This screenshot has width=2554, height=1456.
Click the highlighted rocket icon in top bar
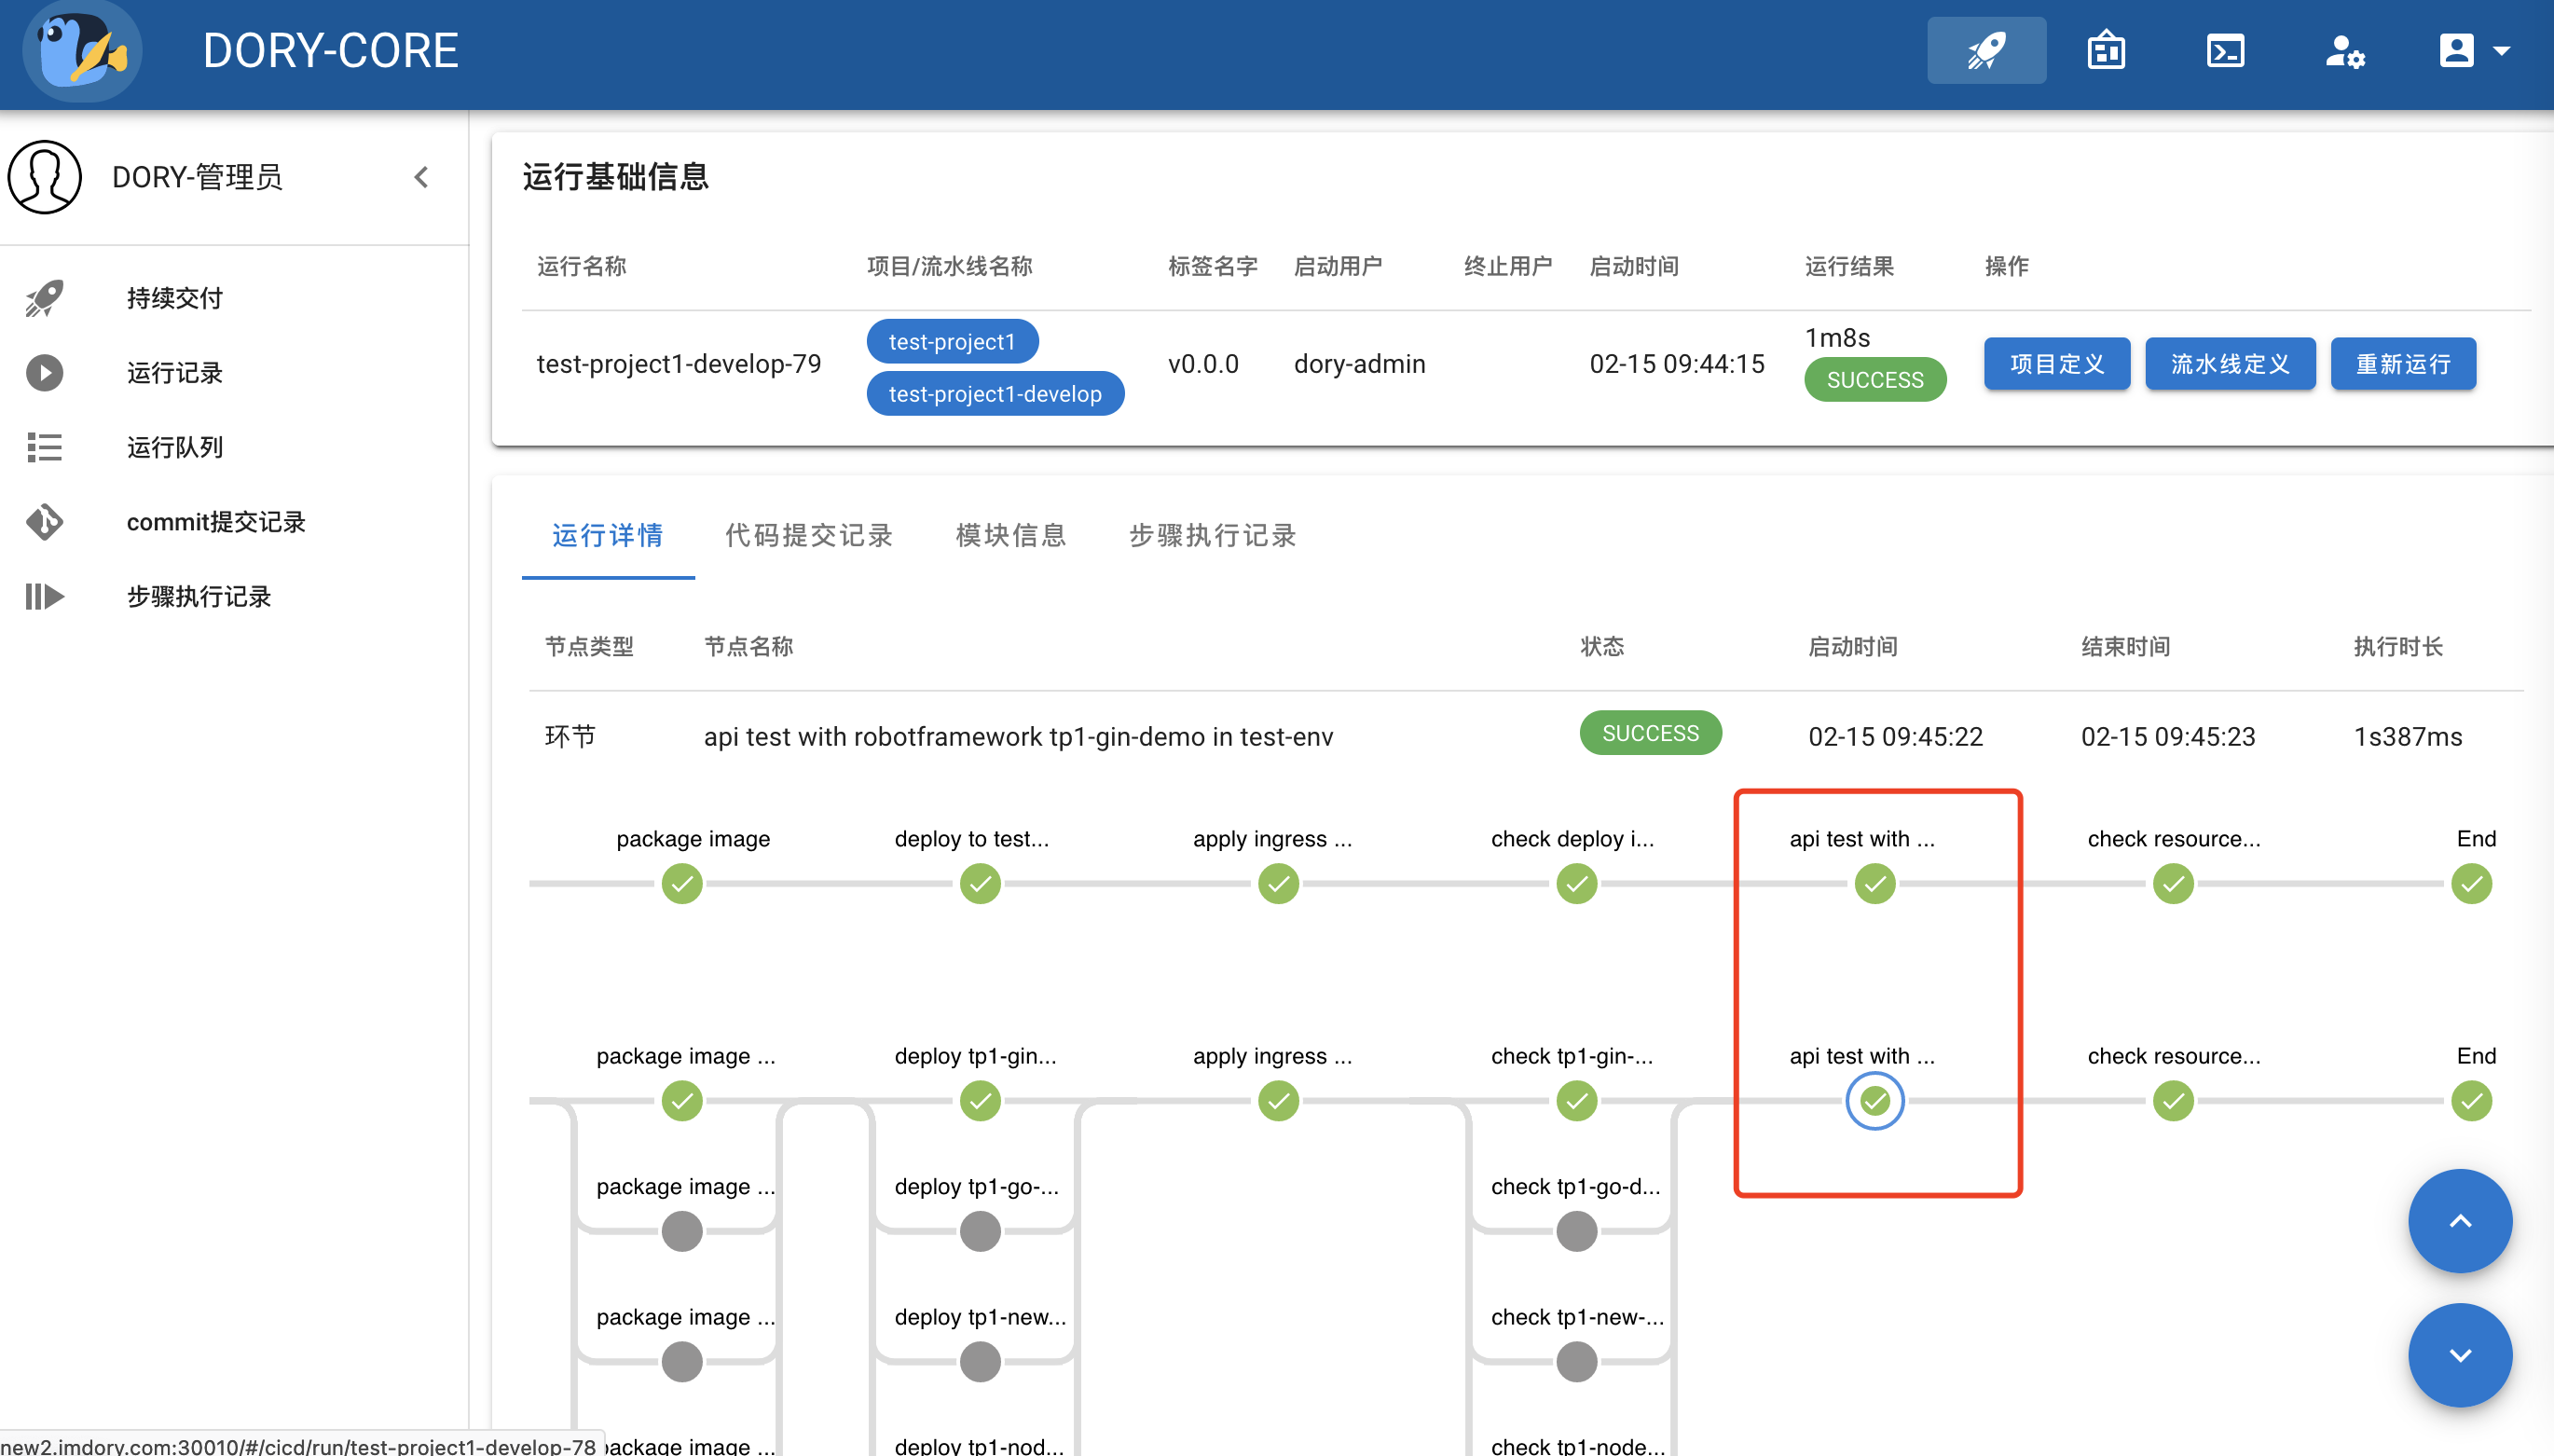click(x=1985, y=50)
